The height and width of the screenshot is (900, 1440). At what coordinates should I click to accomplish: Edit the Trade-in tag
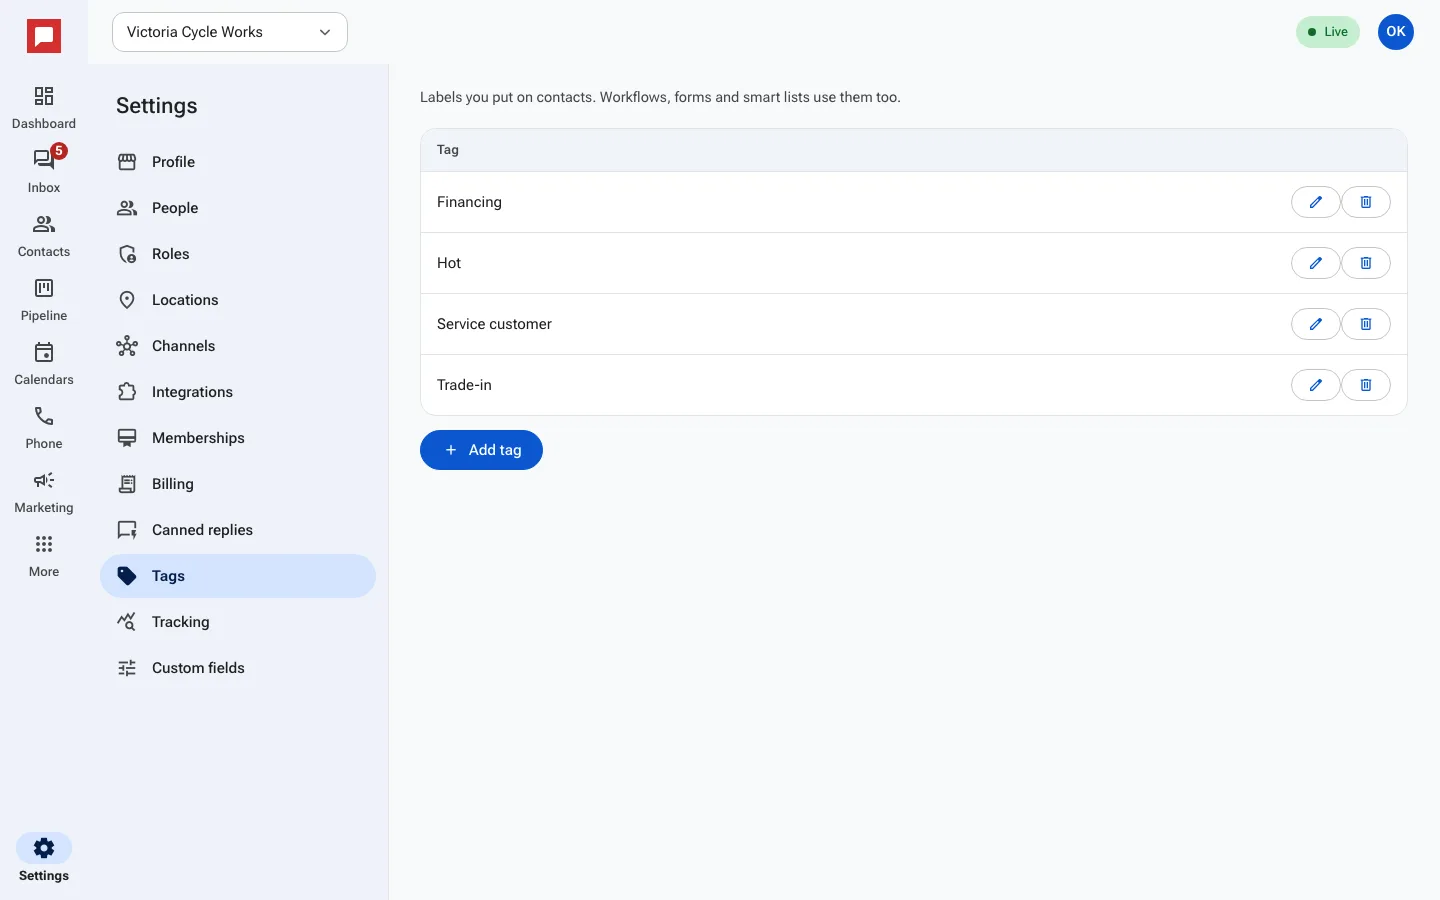(x=1316, y=385)
